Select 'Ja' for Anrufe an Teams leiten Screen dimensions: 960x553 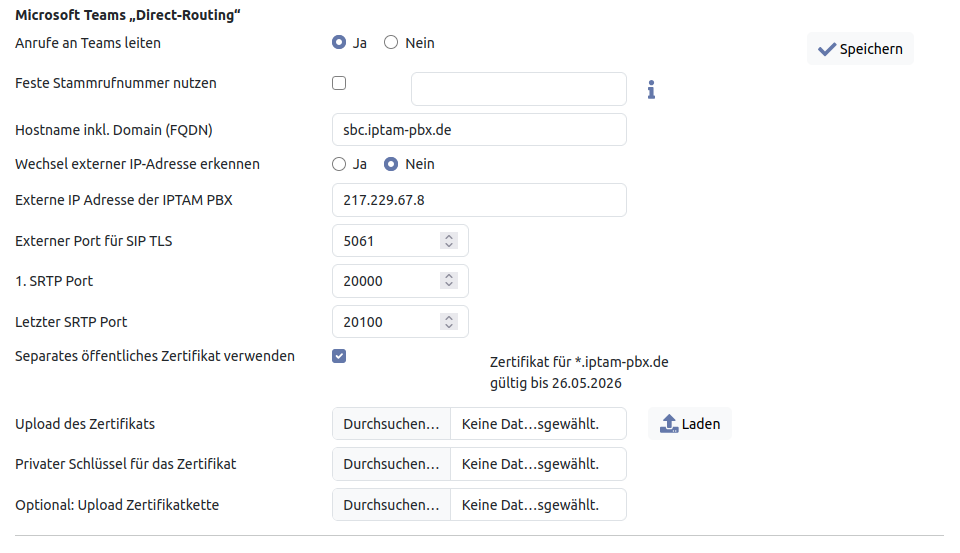[339, 43]
